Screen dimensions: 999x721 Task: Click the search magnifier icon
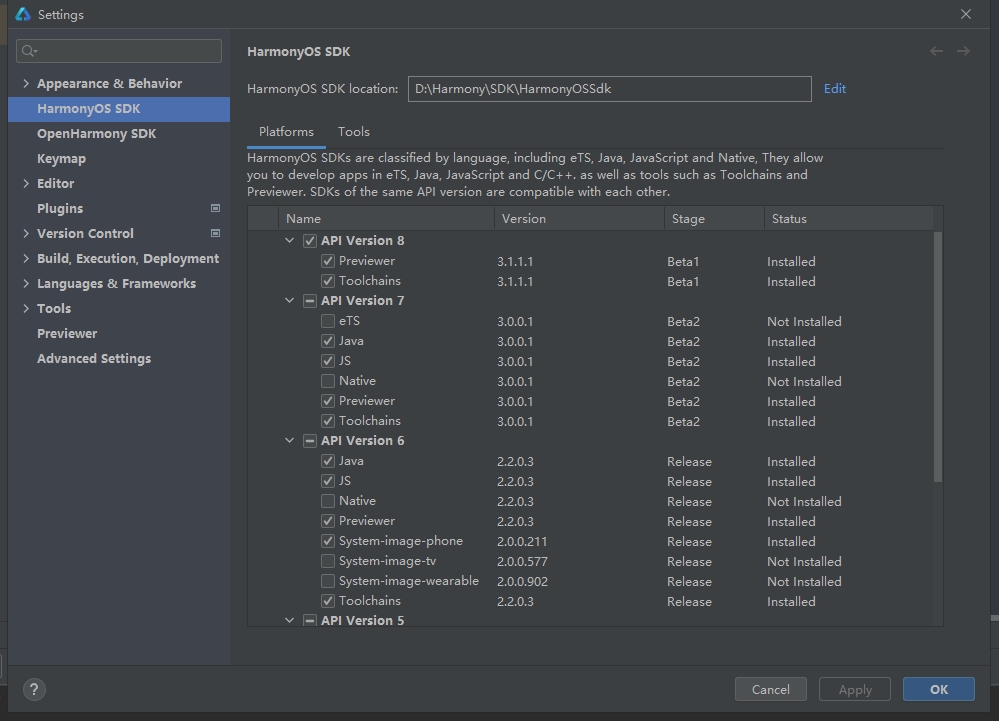pos(29,51)
